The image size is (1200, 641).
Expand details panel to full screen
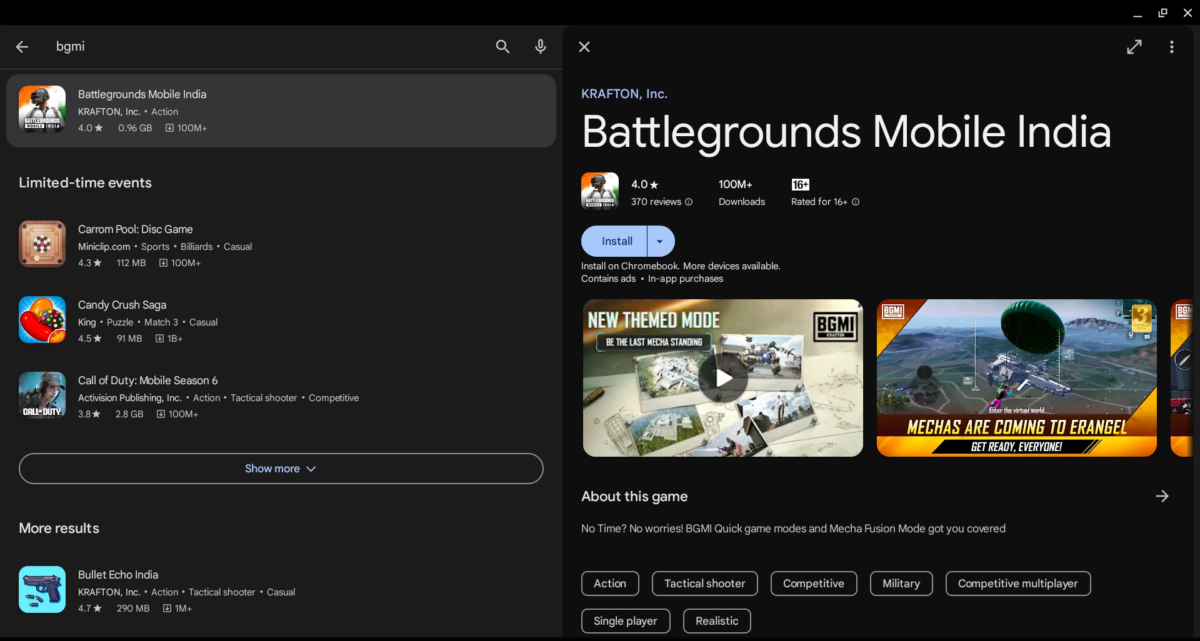[x=1134, y=47]
